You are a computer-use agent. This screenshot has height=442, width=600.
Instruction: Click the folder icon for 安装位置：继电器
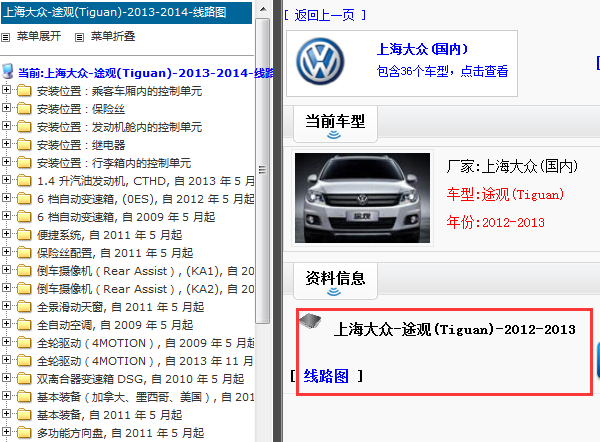pyautogui.click(x=24, y=145)
